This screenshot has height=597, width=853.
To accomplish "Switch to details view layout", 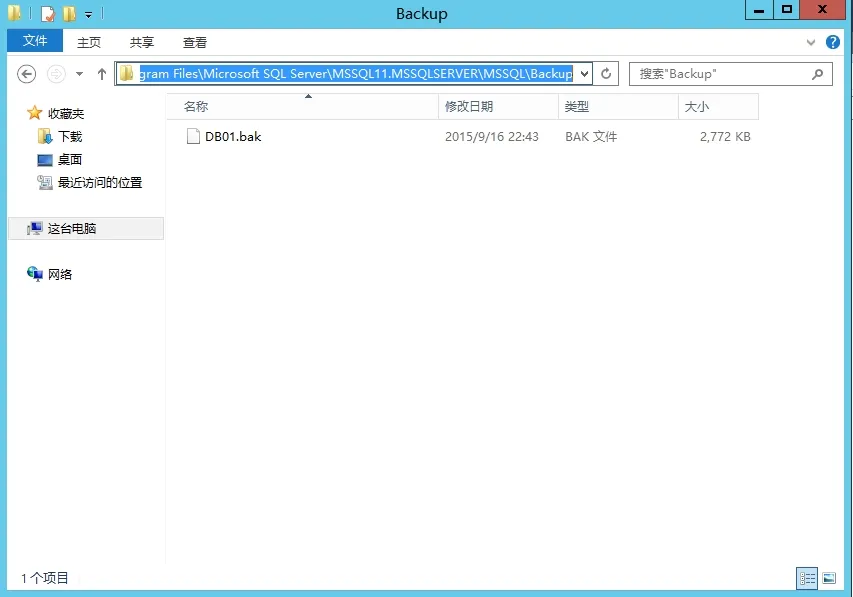I will coord(807,578).
